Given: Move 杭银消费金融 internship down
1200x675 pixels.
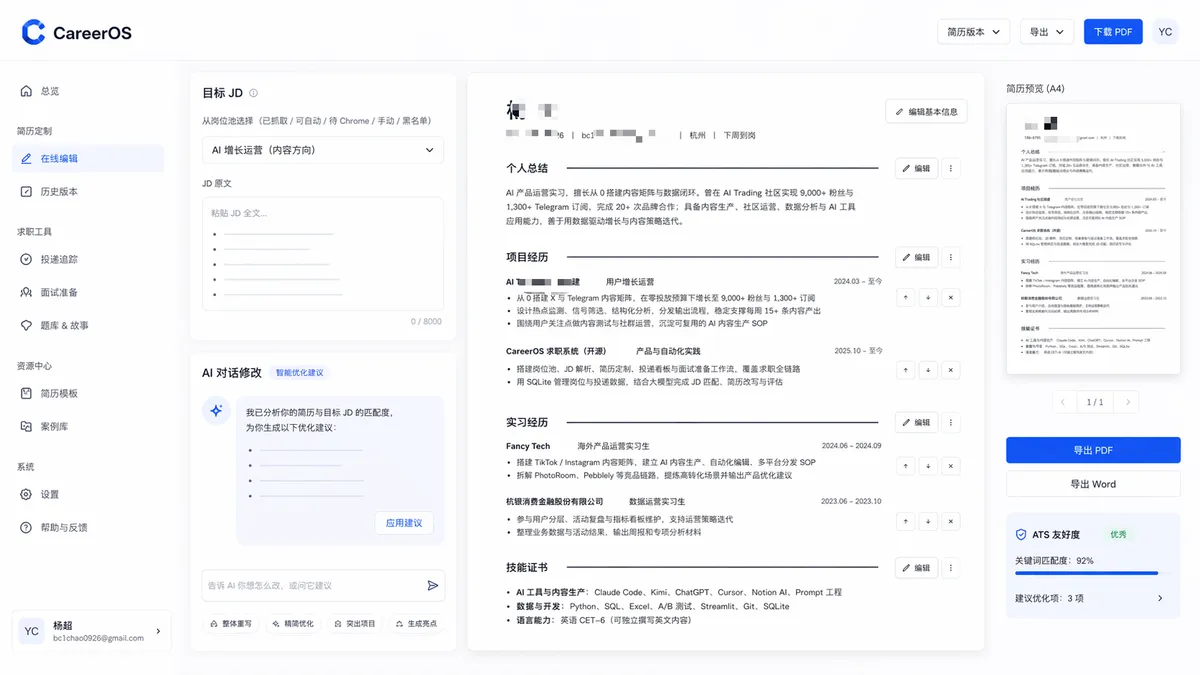Looking at the screenshot, I should click(x=927, y=521).
